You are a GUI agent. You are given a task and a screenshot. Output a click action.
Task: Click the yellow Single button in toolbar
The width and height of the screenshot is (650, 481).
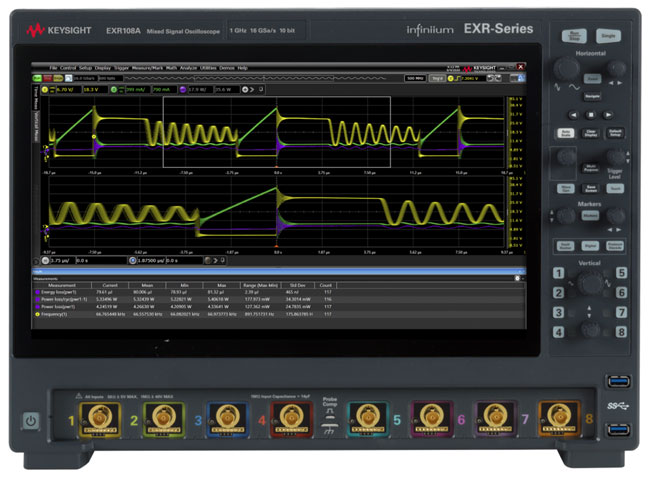click(x=58, y=78)
